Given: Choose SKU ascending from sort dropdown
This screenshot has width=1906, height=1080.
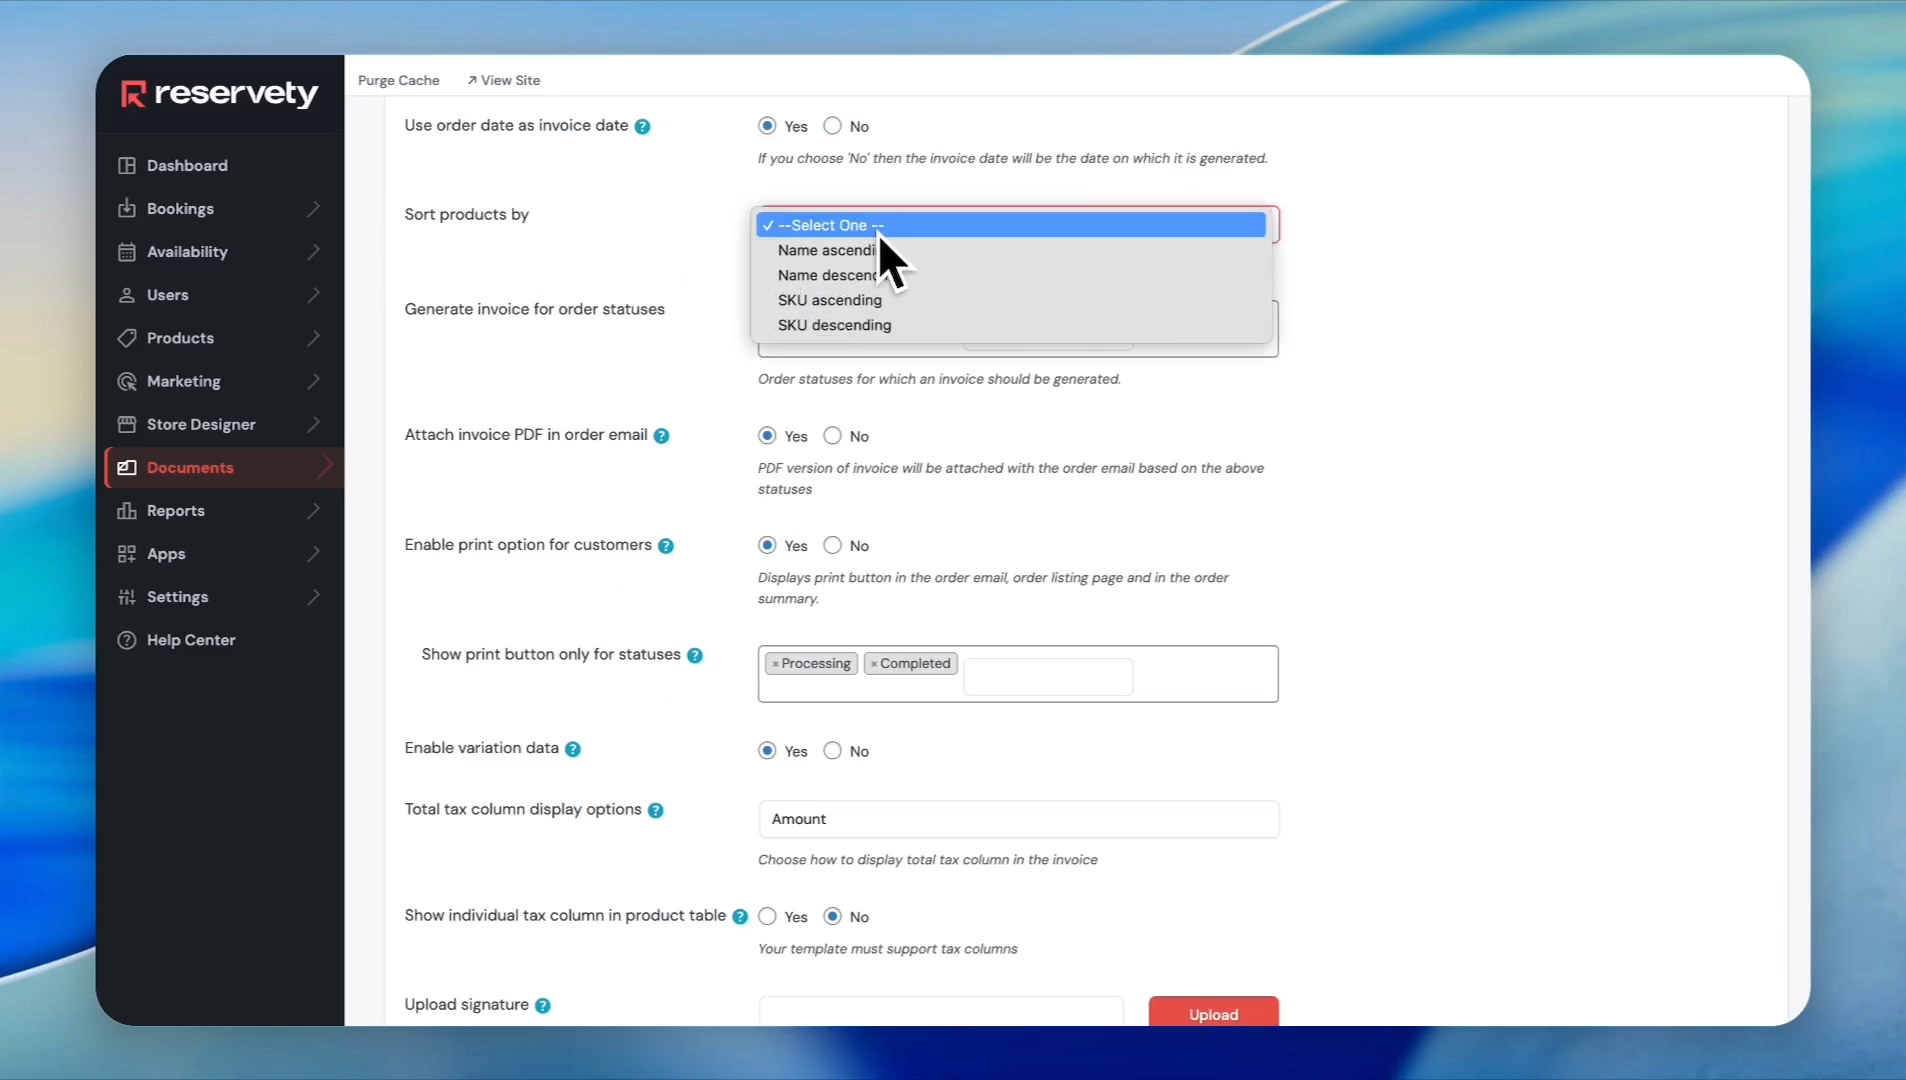Looking at the screenshot, I should 829,300.
